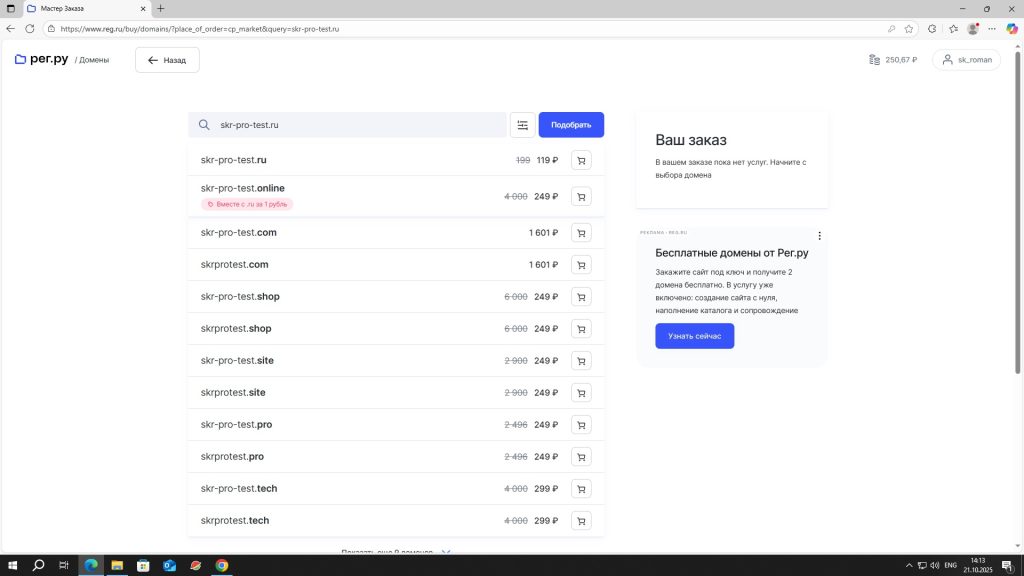Click cart icon for skrprotest.com
The height and width of the screenshot is (576, 1024).
coord(581,265)
